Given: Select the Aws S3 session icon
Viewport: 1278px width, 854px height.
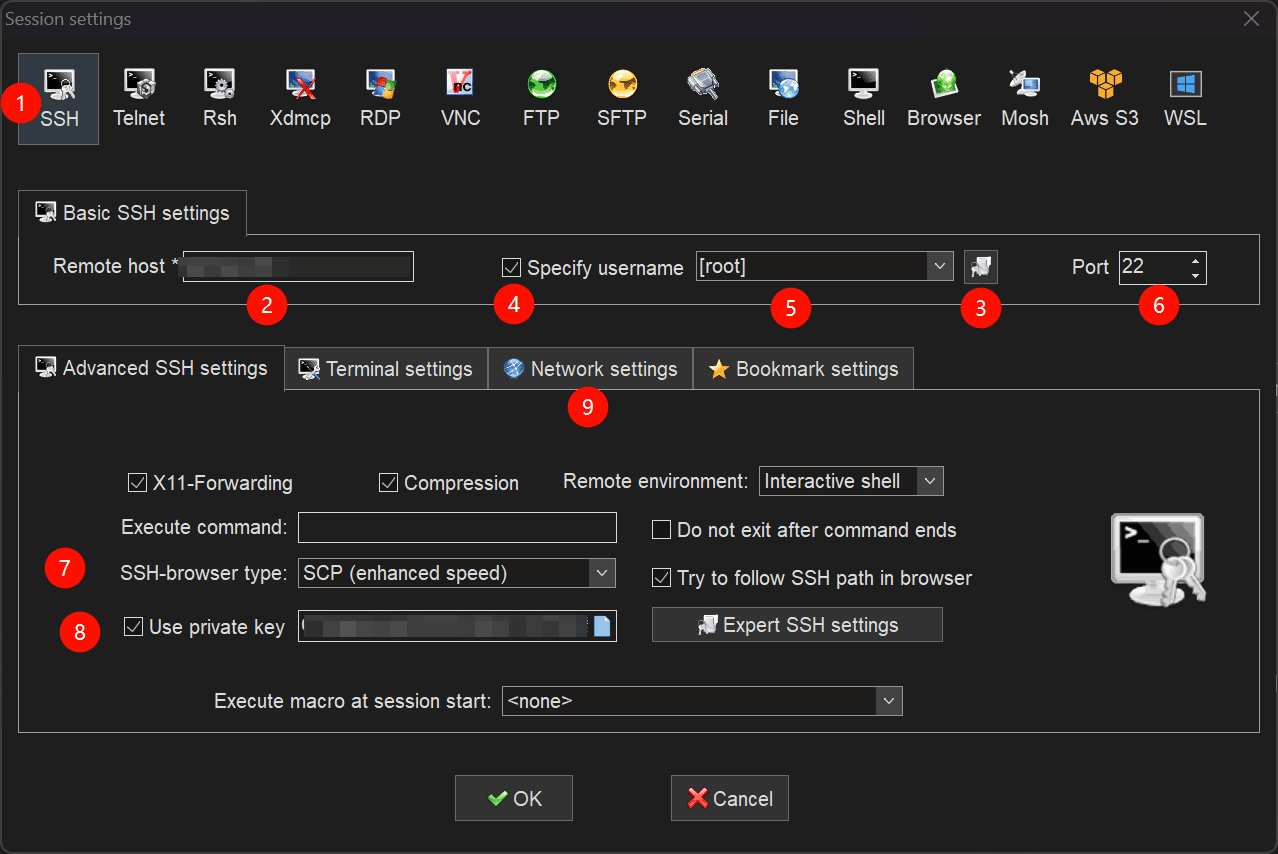Looking at the screenshot, I should coord(1104,98).
